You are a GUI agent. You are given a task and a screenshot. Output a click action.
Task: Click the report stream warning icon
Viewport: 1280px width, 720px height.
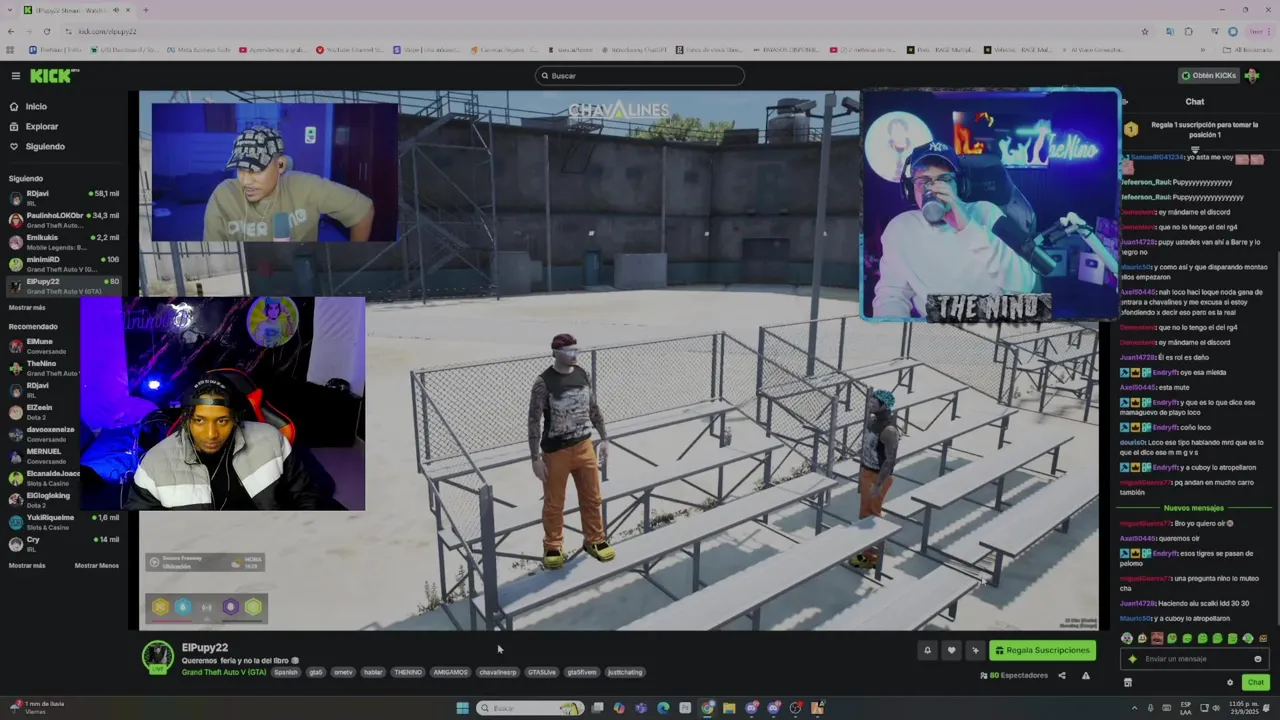[x=1086, y=676]
